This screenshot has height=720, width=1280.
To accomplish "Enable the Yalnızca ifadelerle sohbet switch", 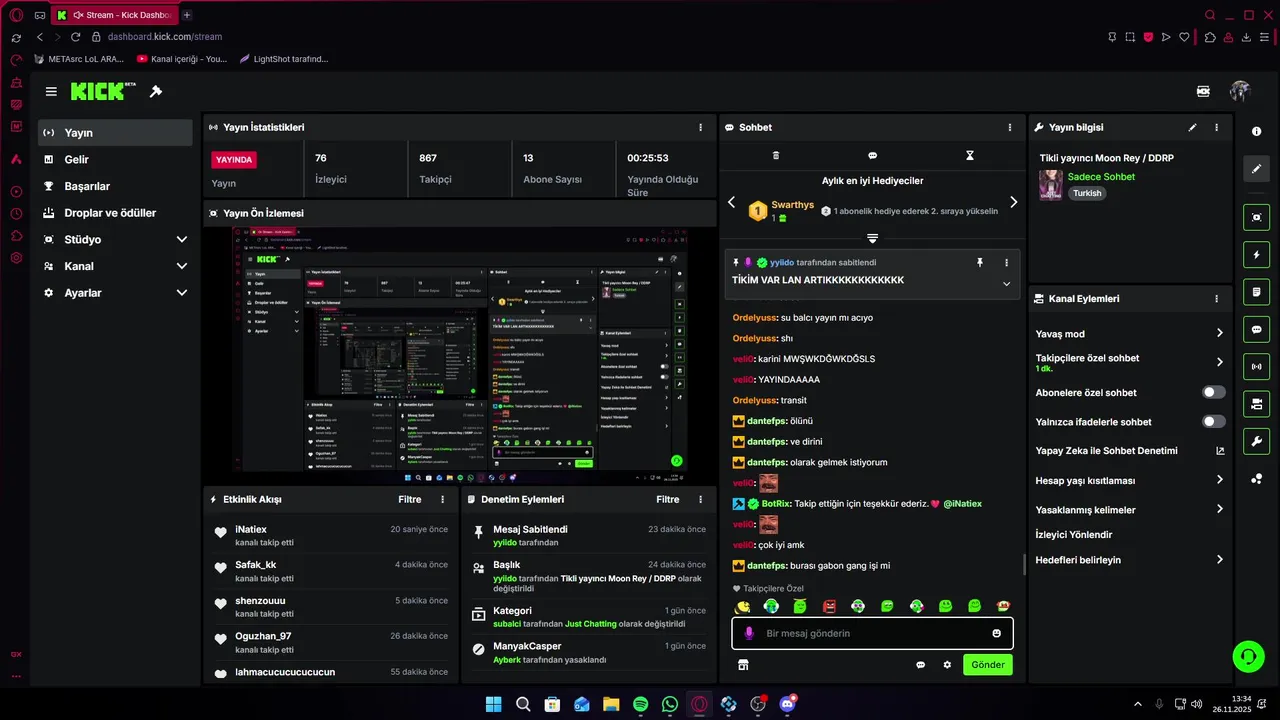I will click(x=1213, y=422).
